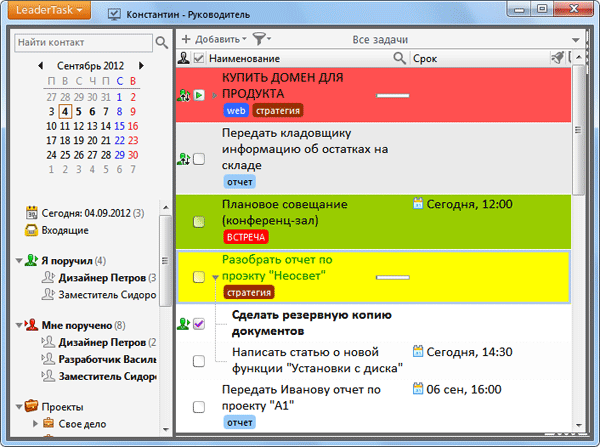This screenshot has height=447, width=600.
Task: Click progress bar of Разобрать отчет task
Action: 393,277
